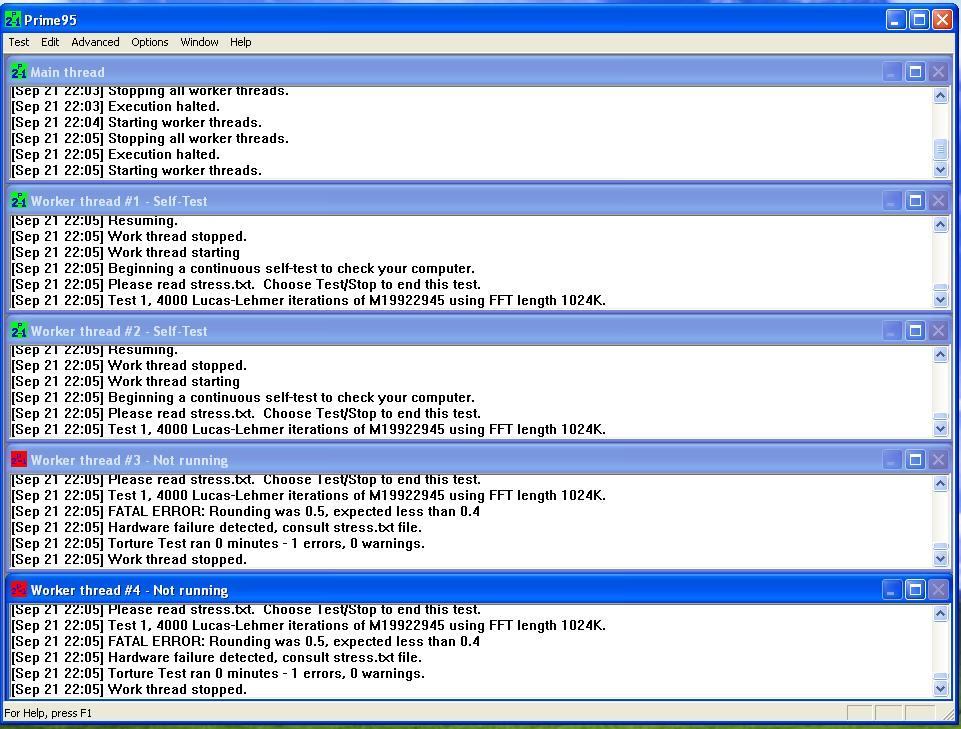The height and width of the screenshot is (729, 961).
Task: Minimize the Prime95 main window
Action: point(896,20)
